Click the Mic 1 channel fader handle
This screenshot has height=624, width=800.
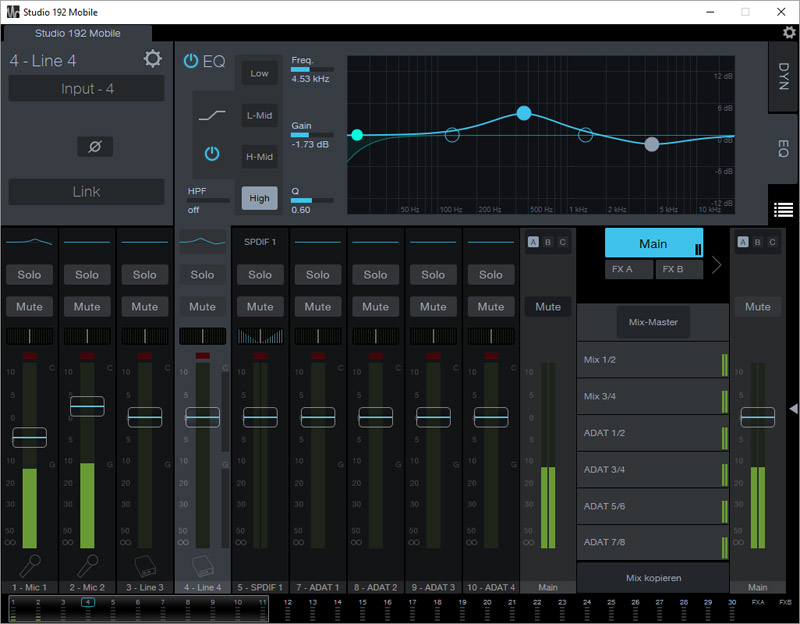29,437
